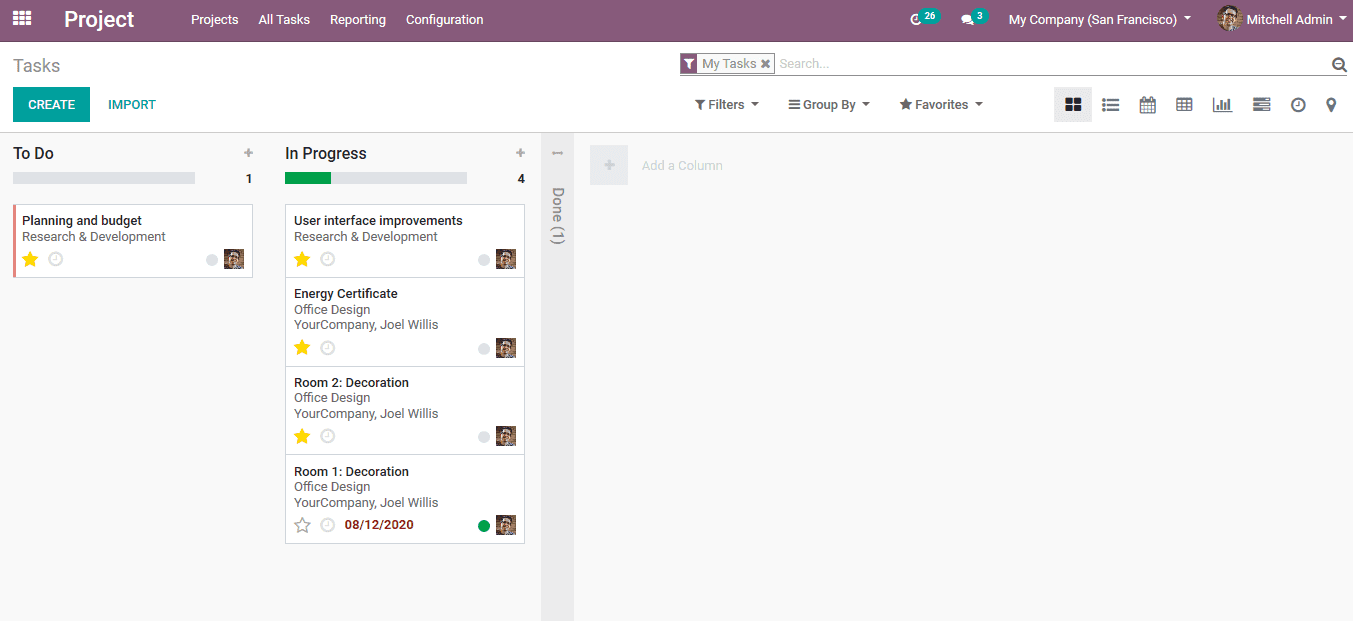Open the Configuration menu
Image resolution: width=1353 pixels, height=621 pixels.
[x=445, y=19]
